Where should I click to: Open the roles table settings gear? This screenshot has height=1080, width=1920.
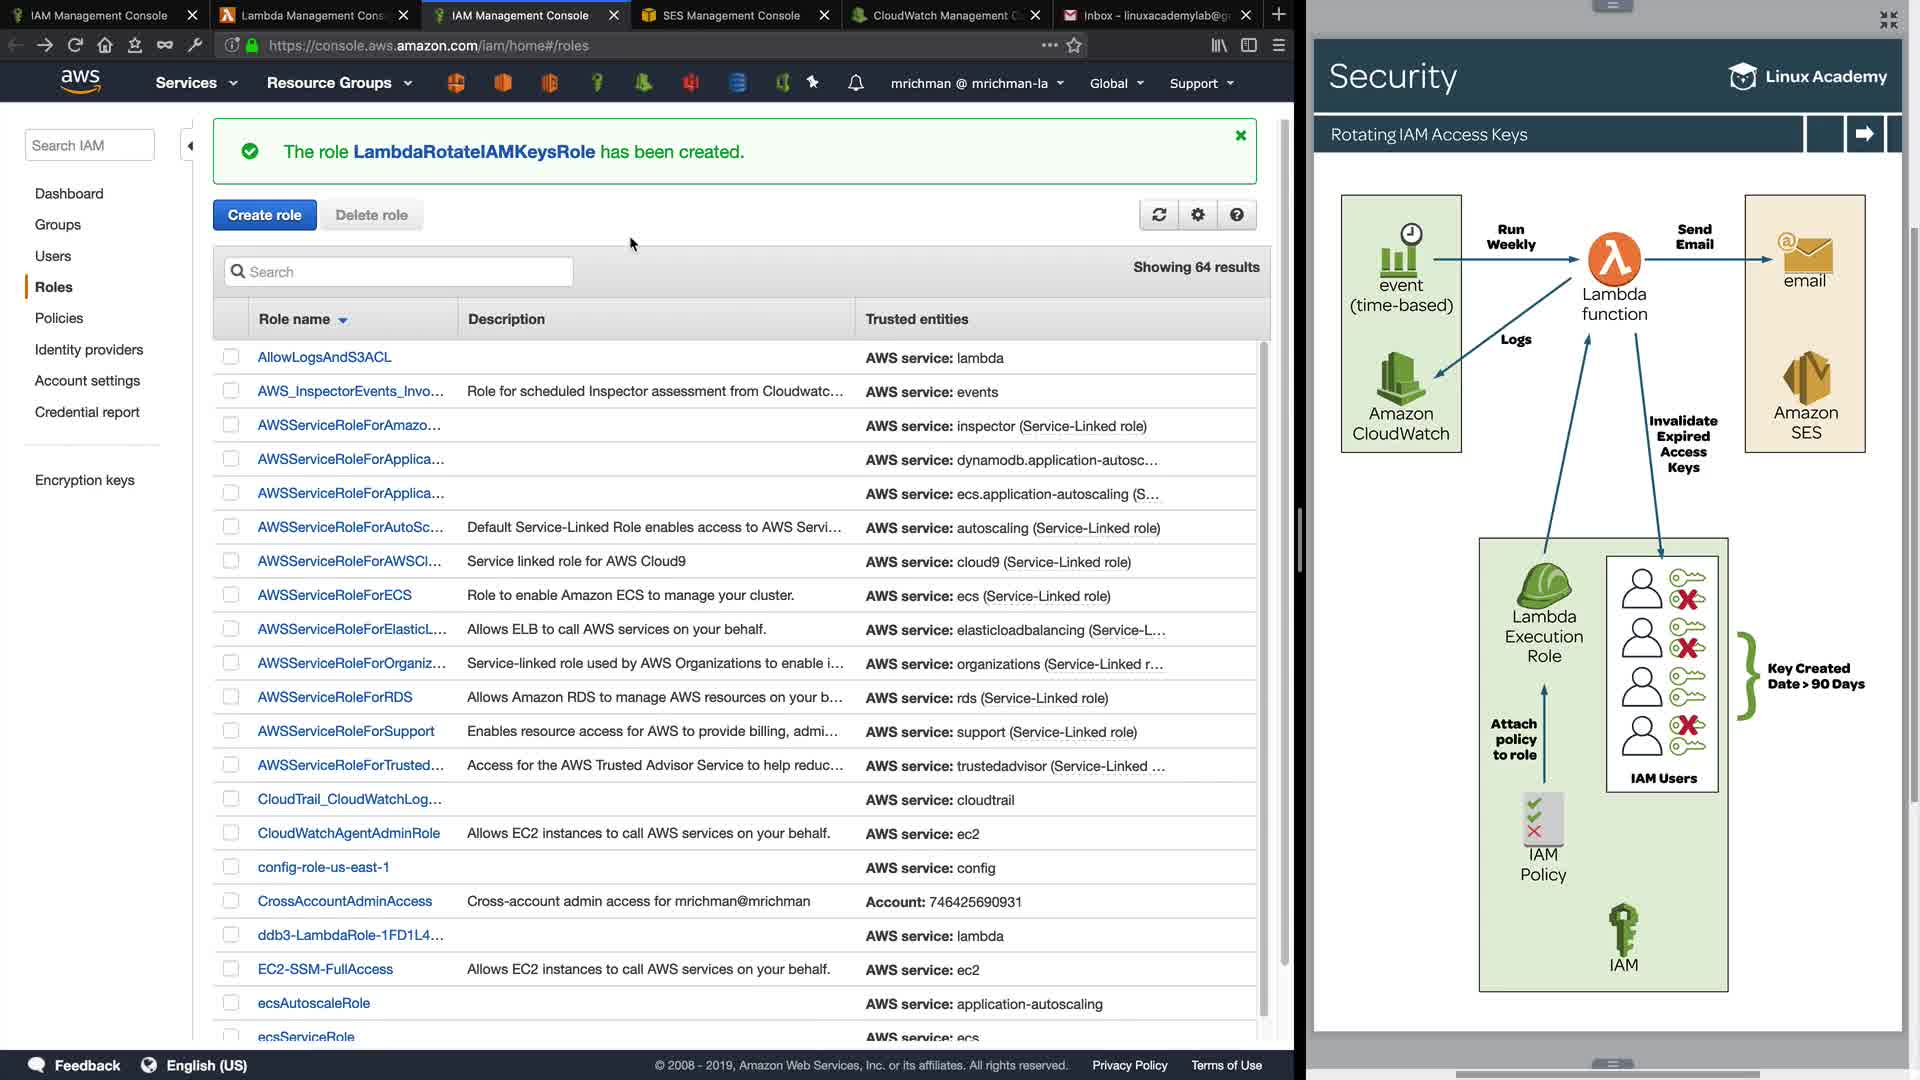(1198, 215)
